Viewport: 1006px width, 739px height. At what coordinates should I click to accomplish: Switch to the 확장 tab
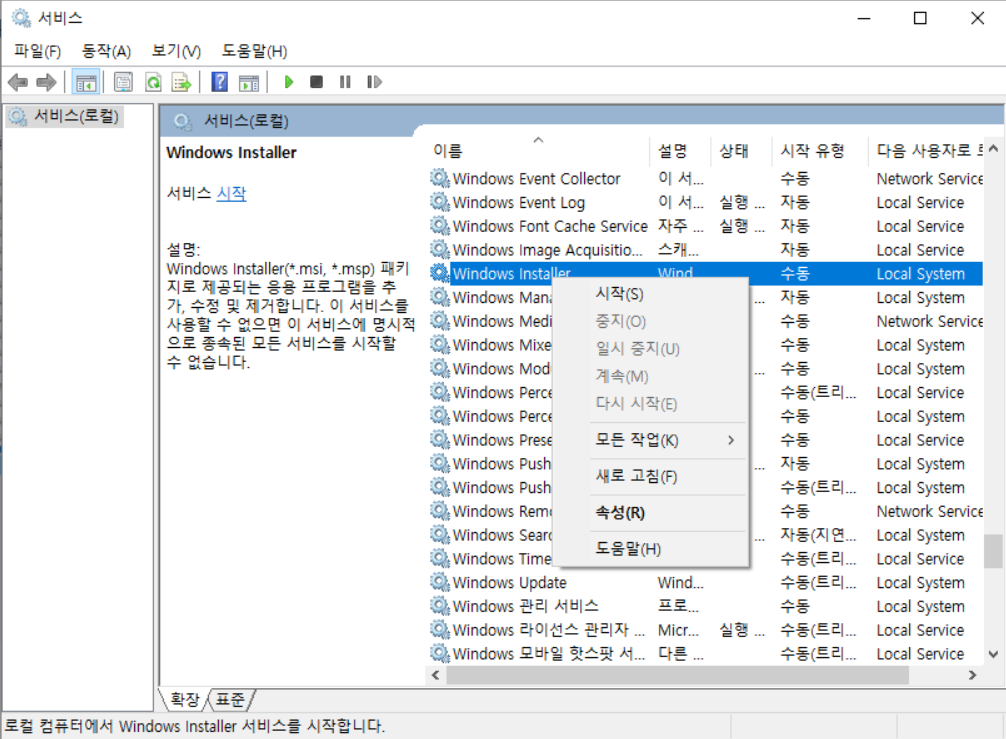coord(185,699)
